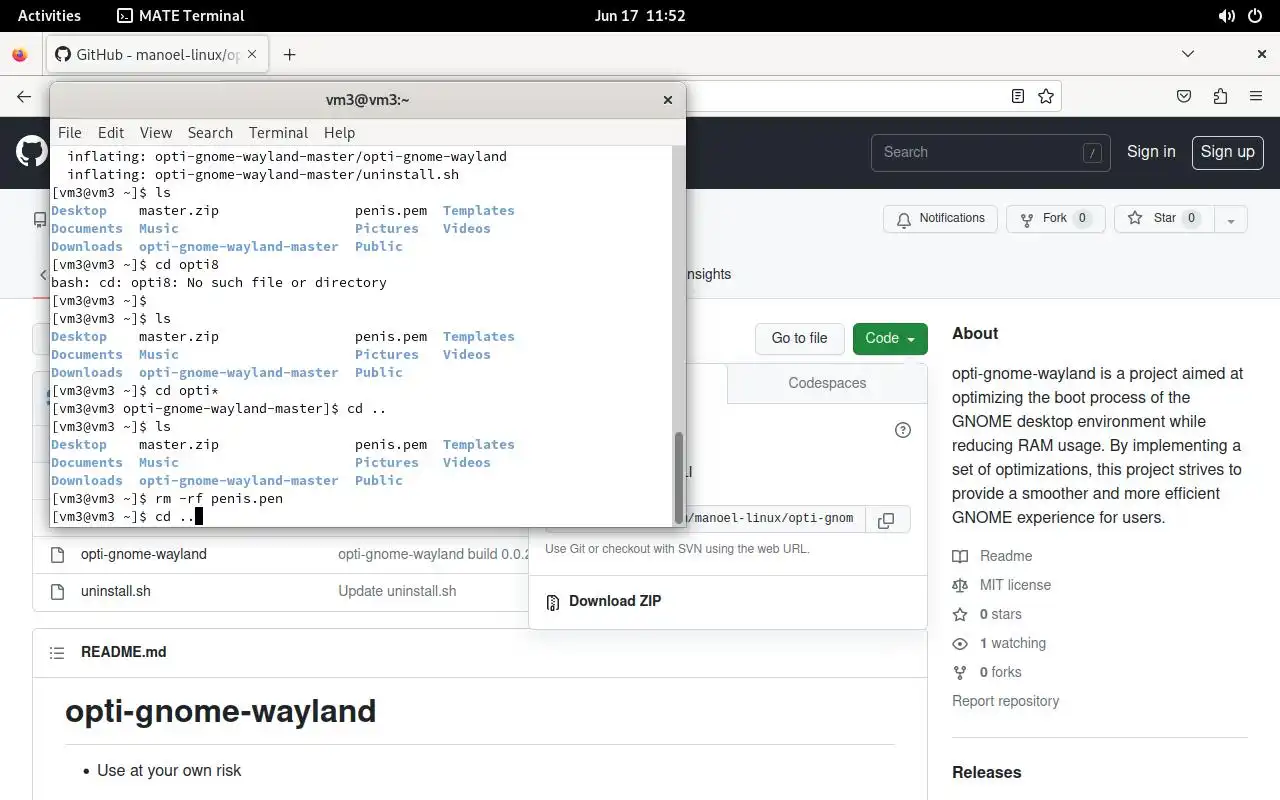This screenshot has width=1280, height=800.
Task: Click the Releases heading
Action: point(986,772)
